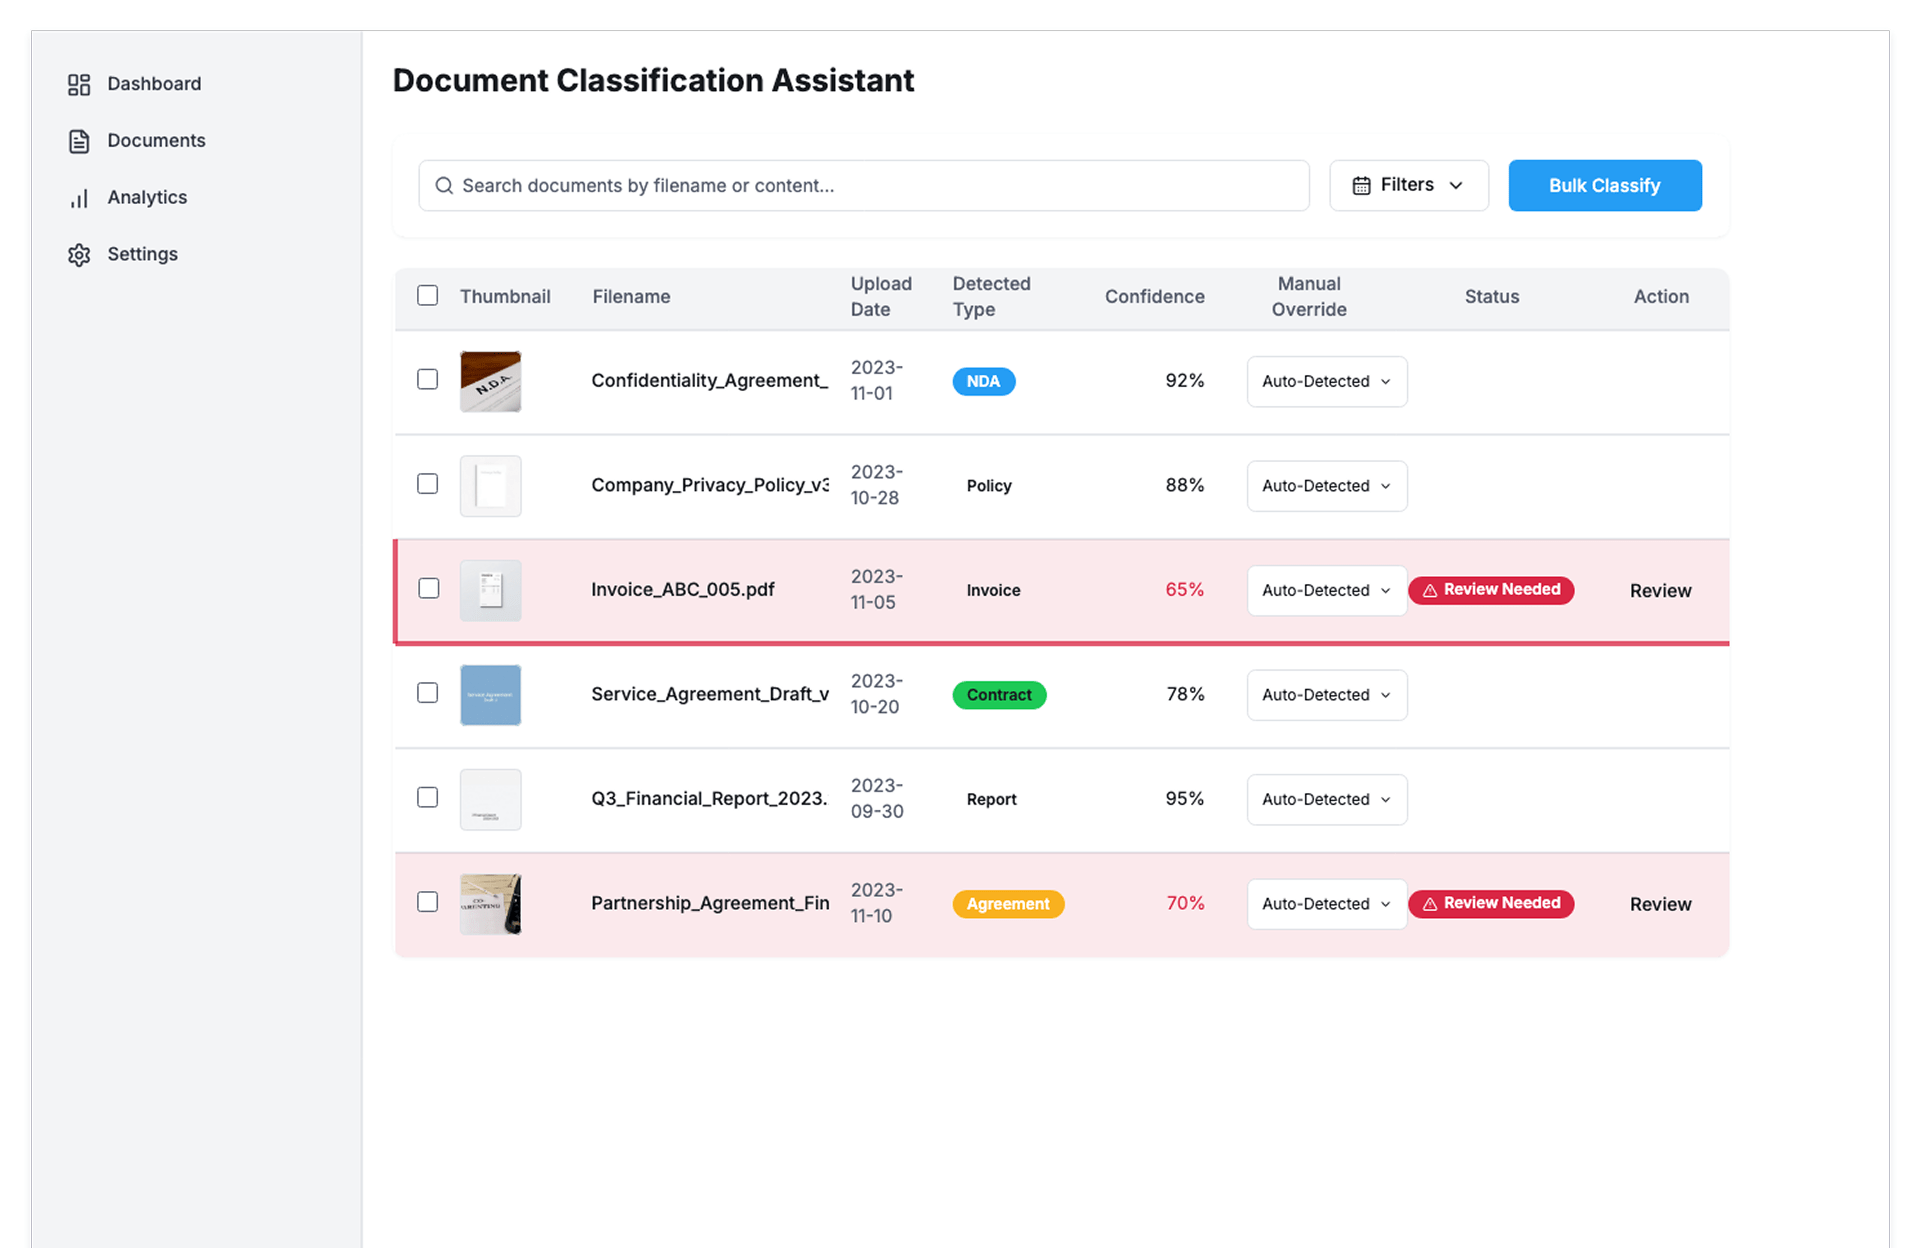The height and width of the screenshot is (1248, 1920).
Task: Click the search magnifier icon
Action: [x=444, y=186]
